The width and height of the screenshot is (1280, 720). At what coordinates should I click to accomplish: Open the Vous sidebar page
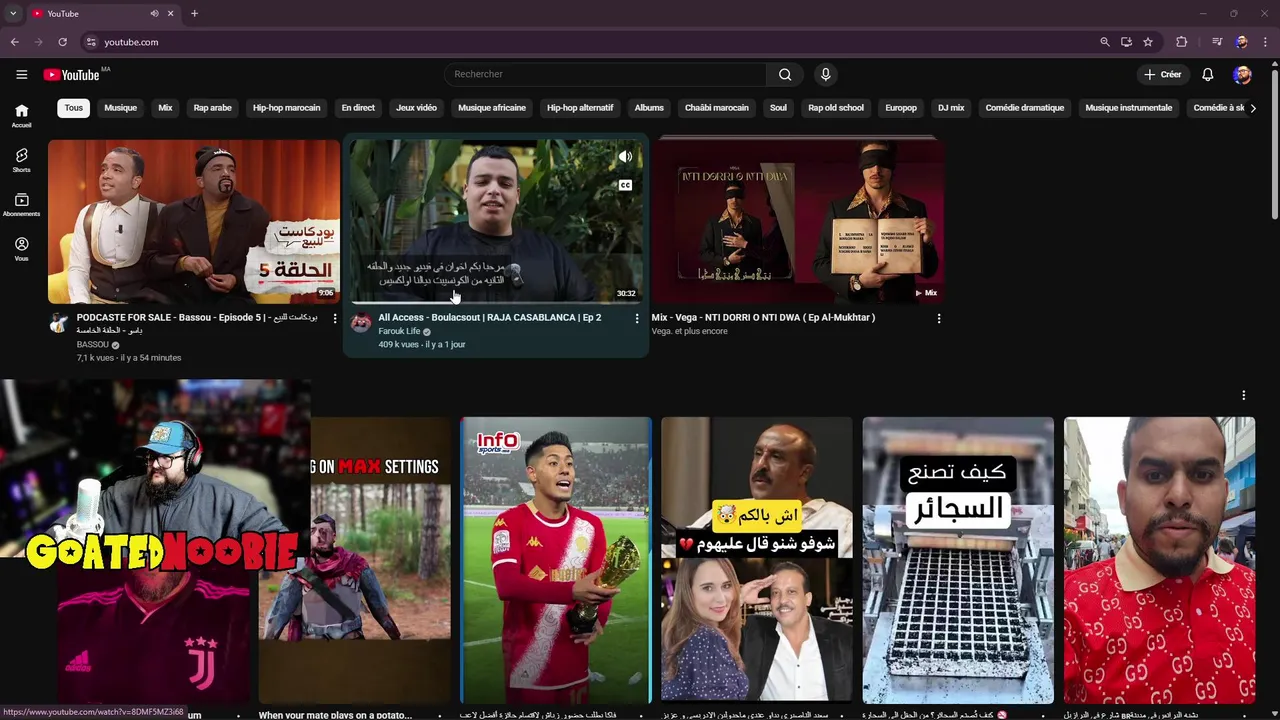tap(21, 249)
